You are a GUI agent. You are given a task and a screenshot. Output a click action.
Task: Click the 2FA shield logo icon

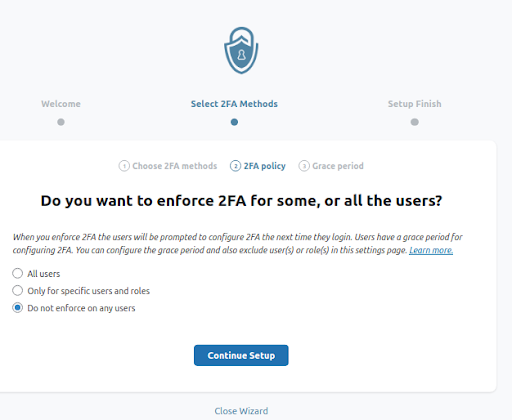(x=241, y=50)
